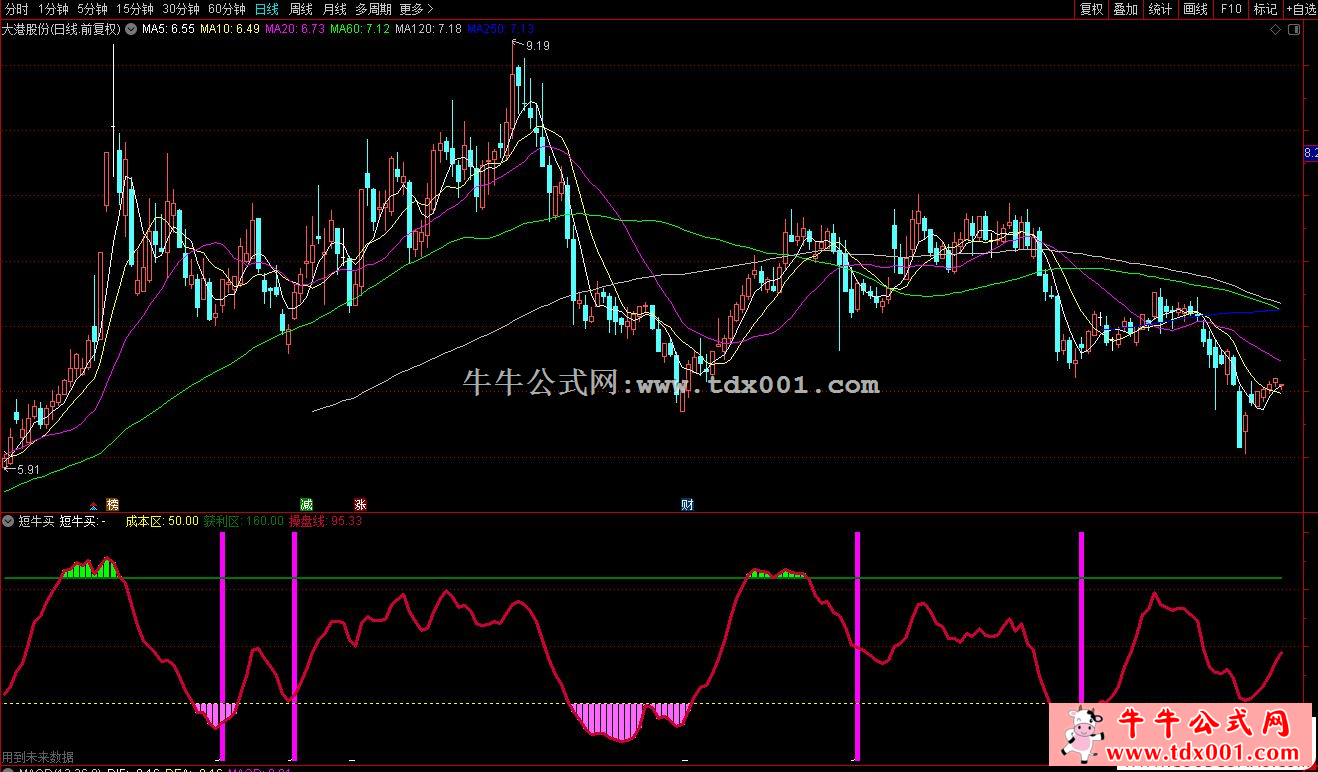
Task: Select the 日线 daily period tab
Action: 267,9
